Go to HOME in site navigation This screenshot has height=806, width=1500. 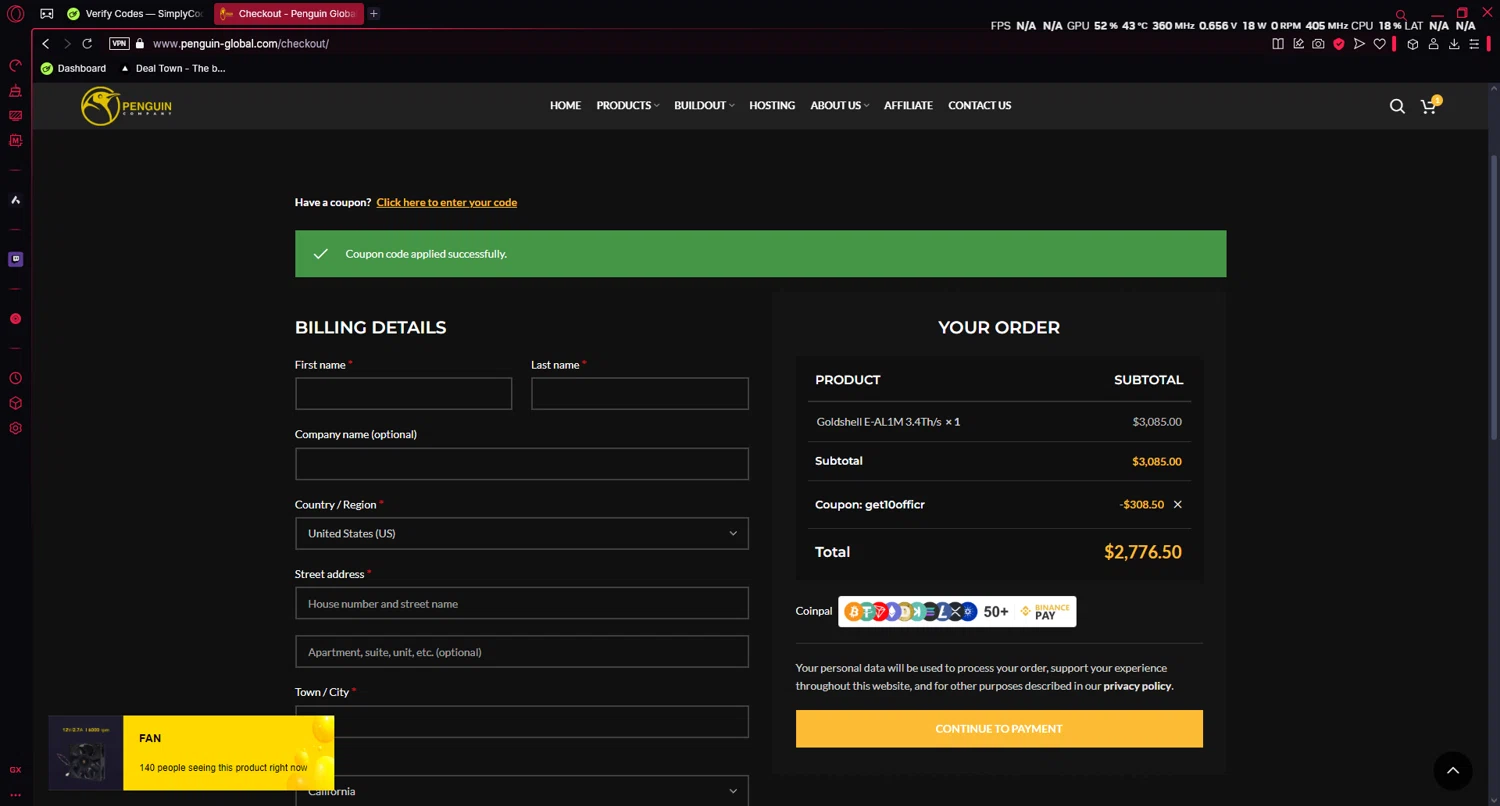pos(565,106)
